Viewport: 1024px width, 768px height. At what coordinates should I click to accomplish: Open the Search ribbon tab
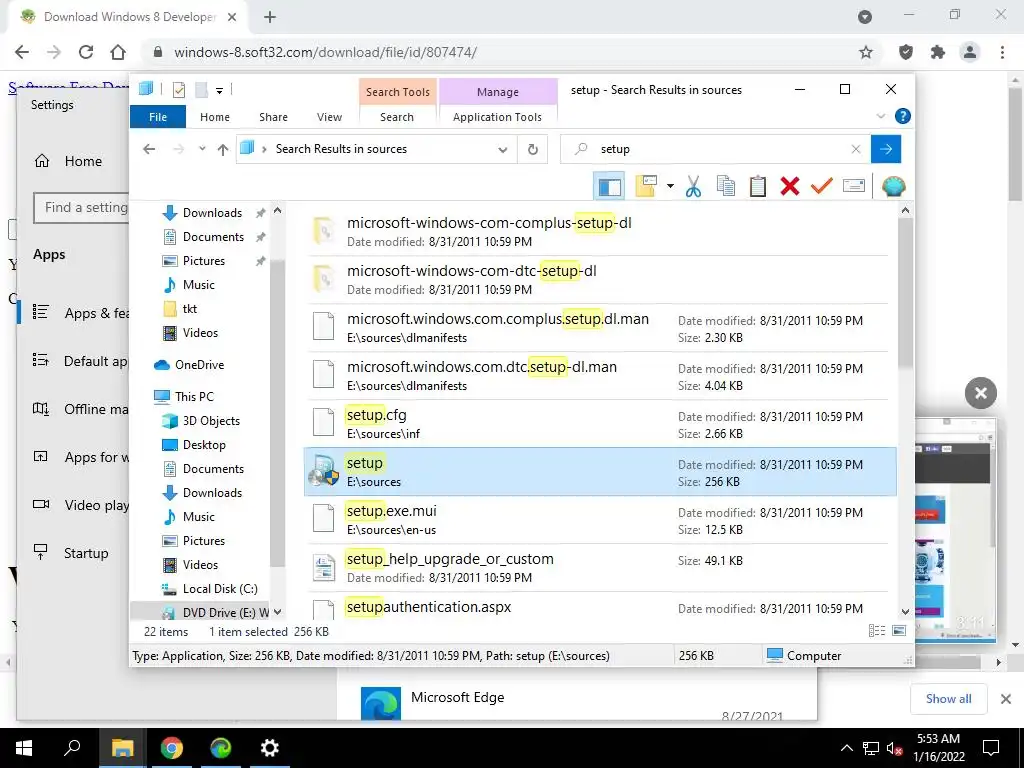coord(396,117)
